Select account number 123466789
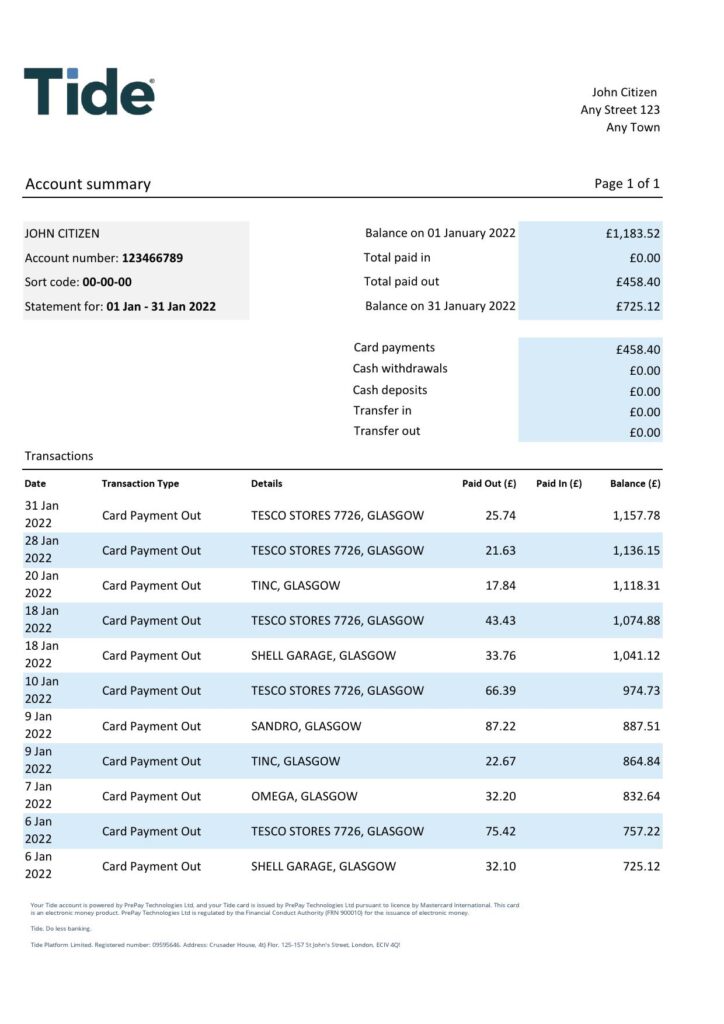The image size is (724, 1024). pyautogui.click(x=152, y=258)
